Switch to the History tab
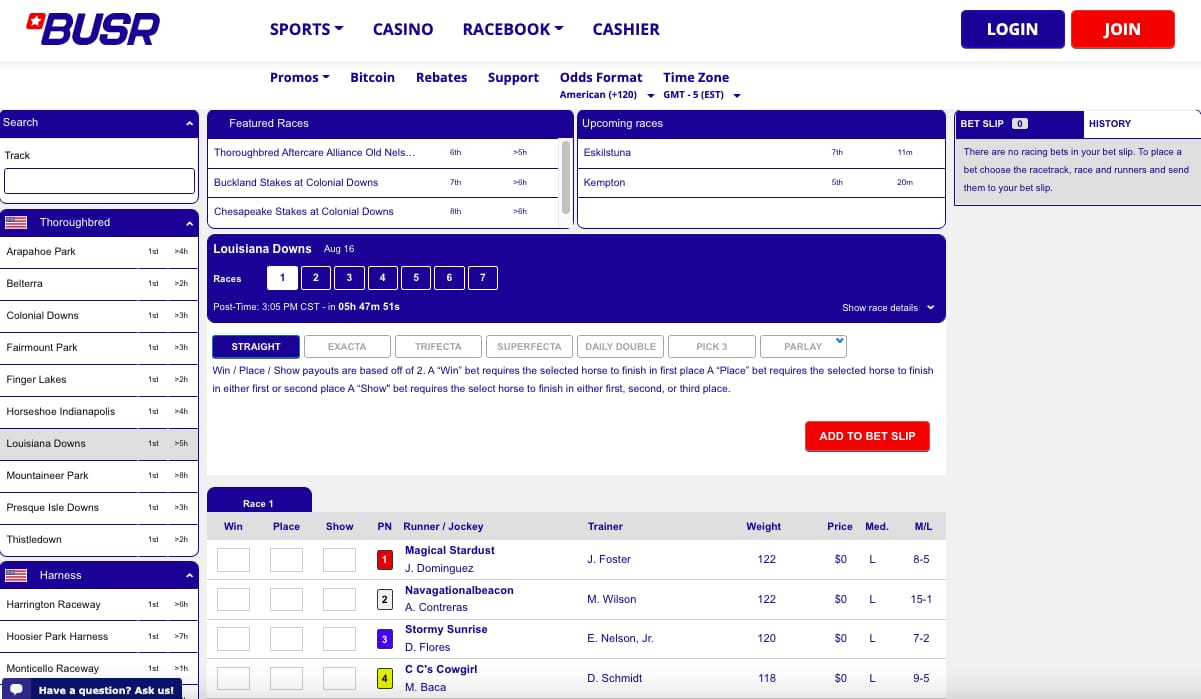The width and height of the screenshot is (1201, 699). pos(1142,124)
